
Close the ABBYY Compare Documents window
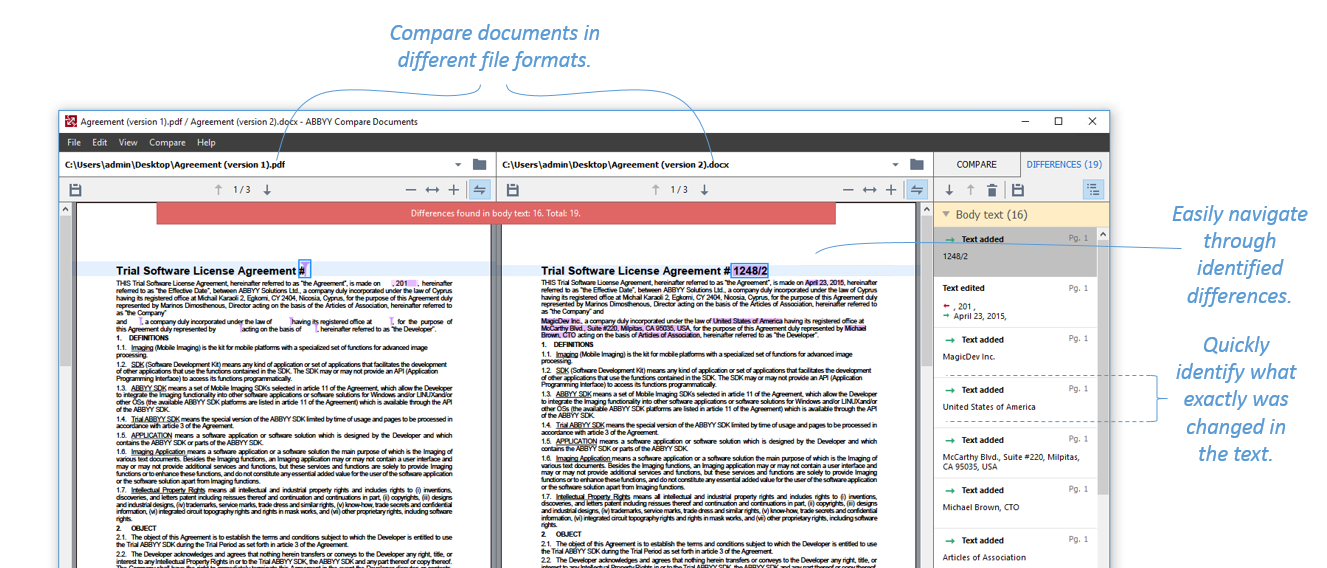(x=1090, y=122)
